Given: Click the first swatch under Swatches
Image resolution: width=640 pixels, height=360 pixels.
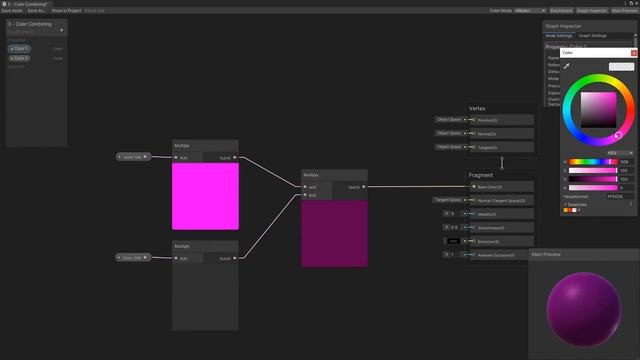Looking at the screenshot, I should (x=566, y=210).
